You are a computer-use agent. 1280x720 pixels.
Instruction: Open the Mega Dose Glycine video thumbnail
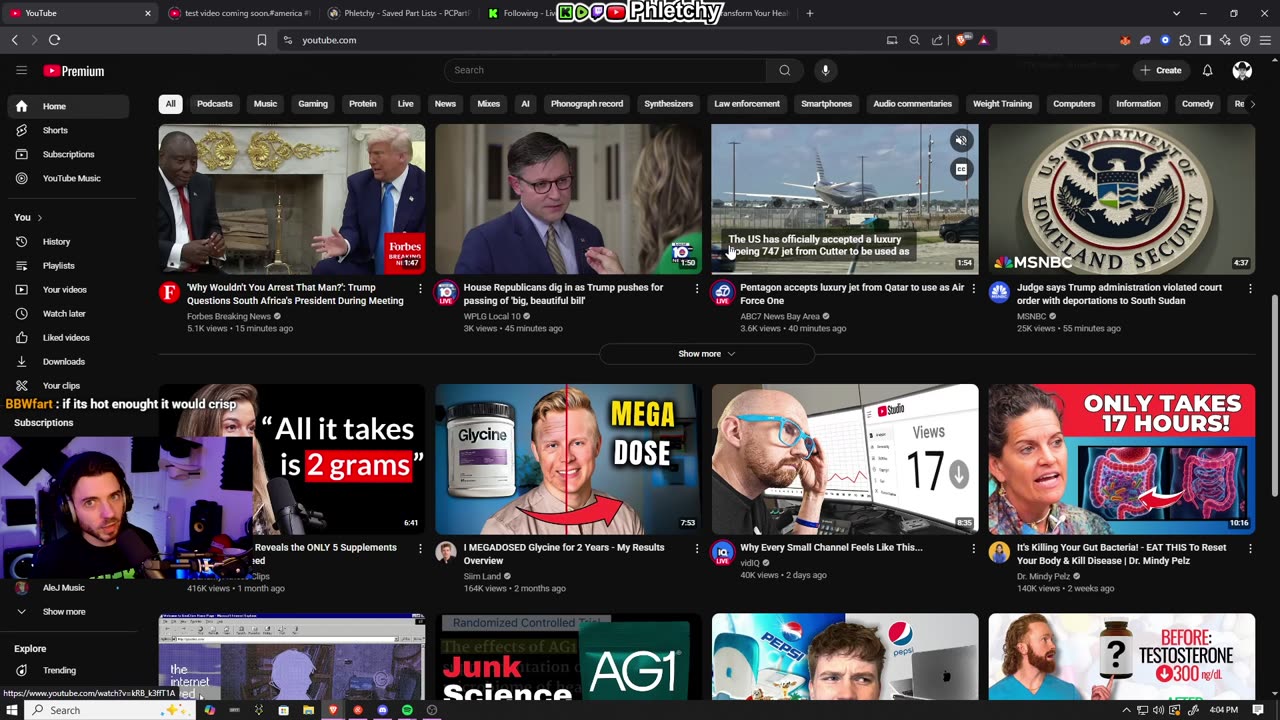click(x=568, y=459)
